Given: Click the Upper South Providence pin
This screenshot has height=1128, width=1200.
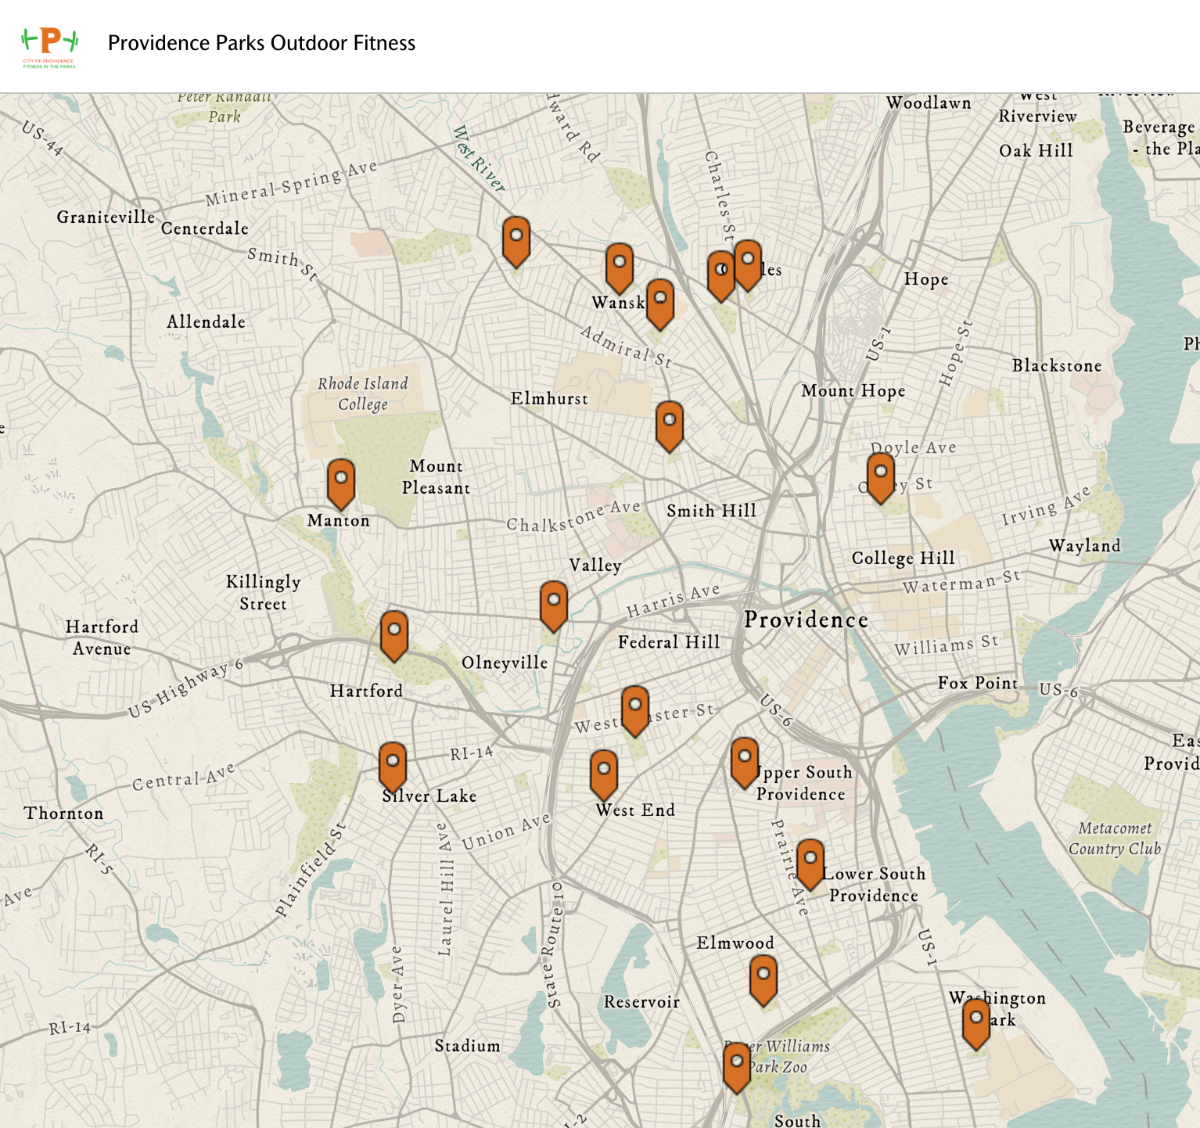Looking at the screenshot, I should 745,763.
